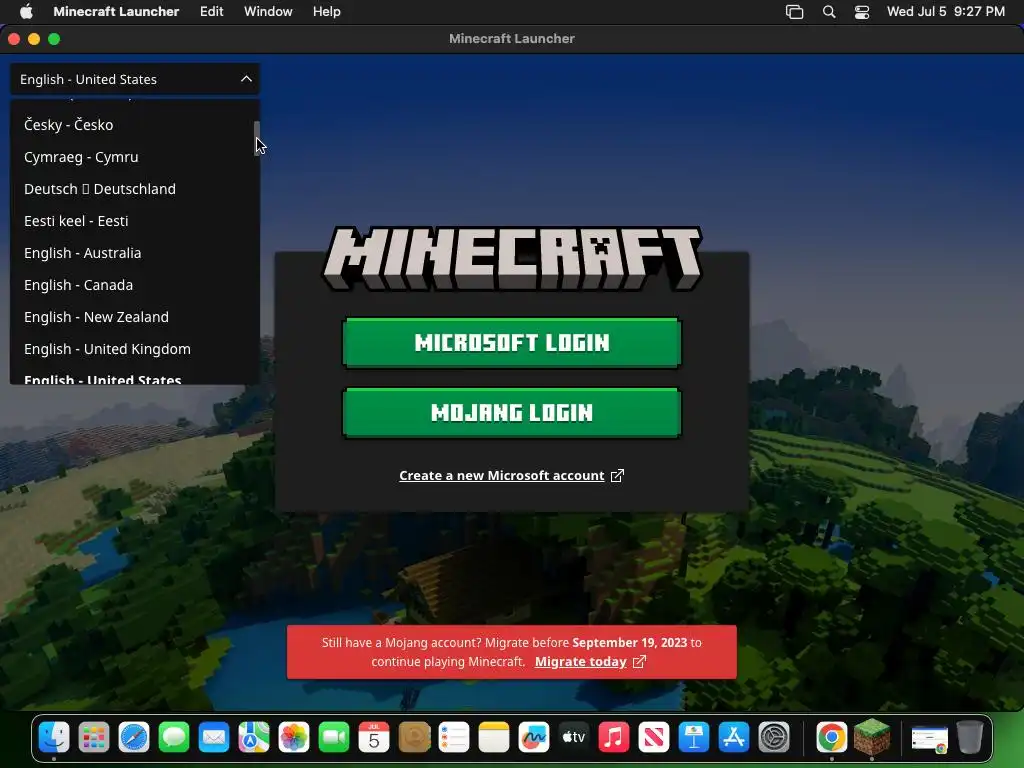This screenshot has width=1024, height=768.
Task: Launch Safari from the dock
Action: [134, 738]
